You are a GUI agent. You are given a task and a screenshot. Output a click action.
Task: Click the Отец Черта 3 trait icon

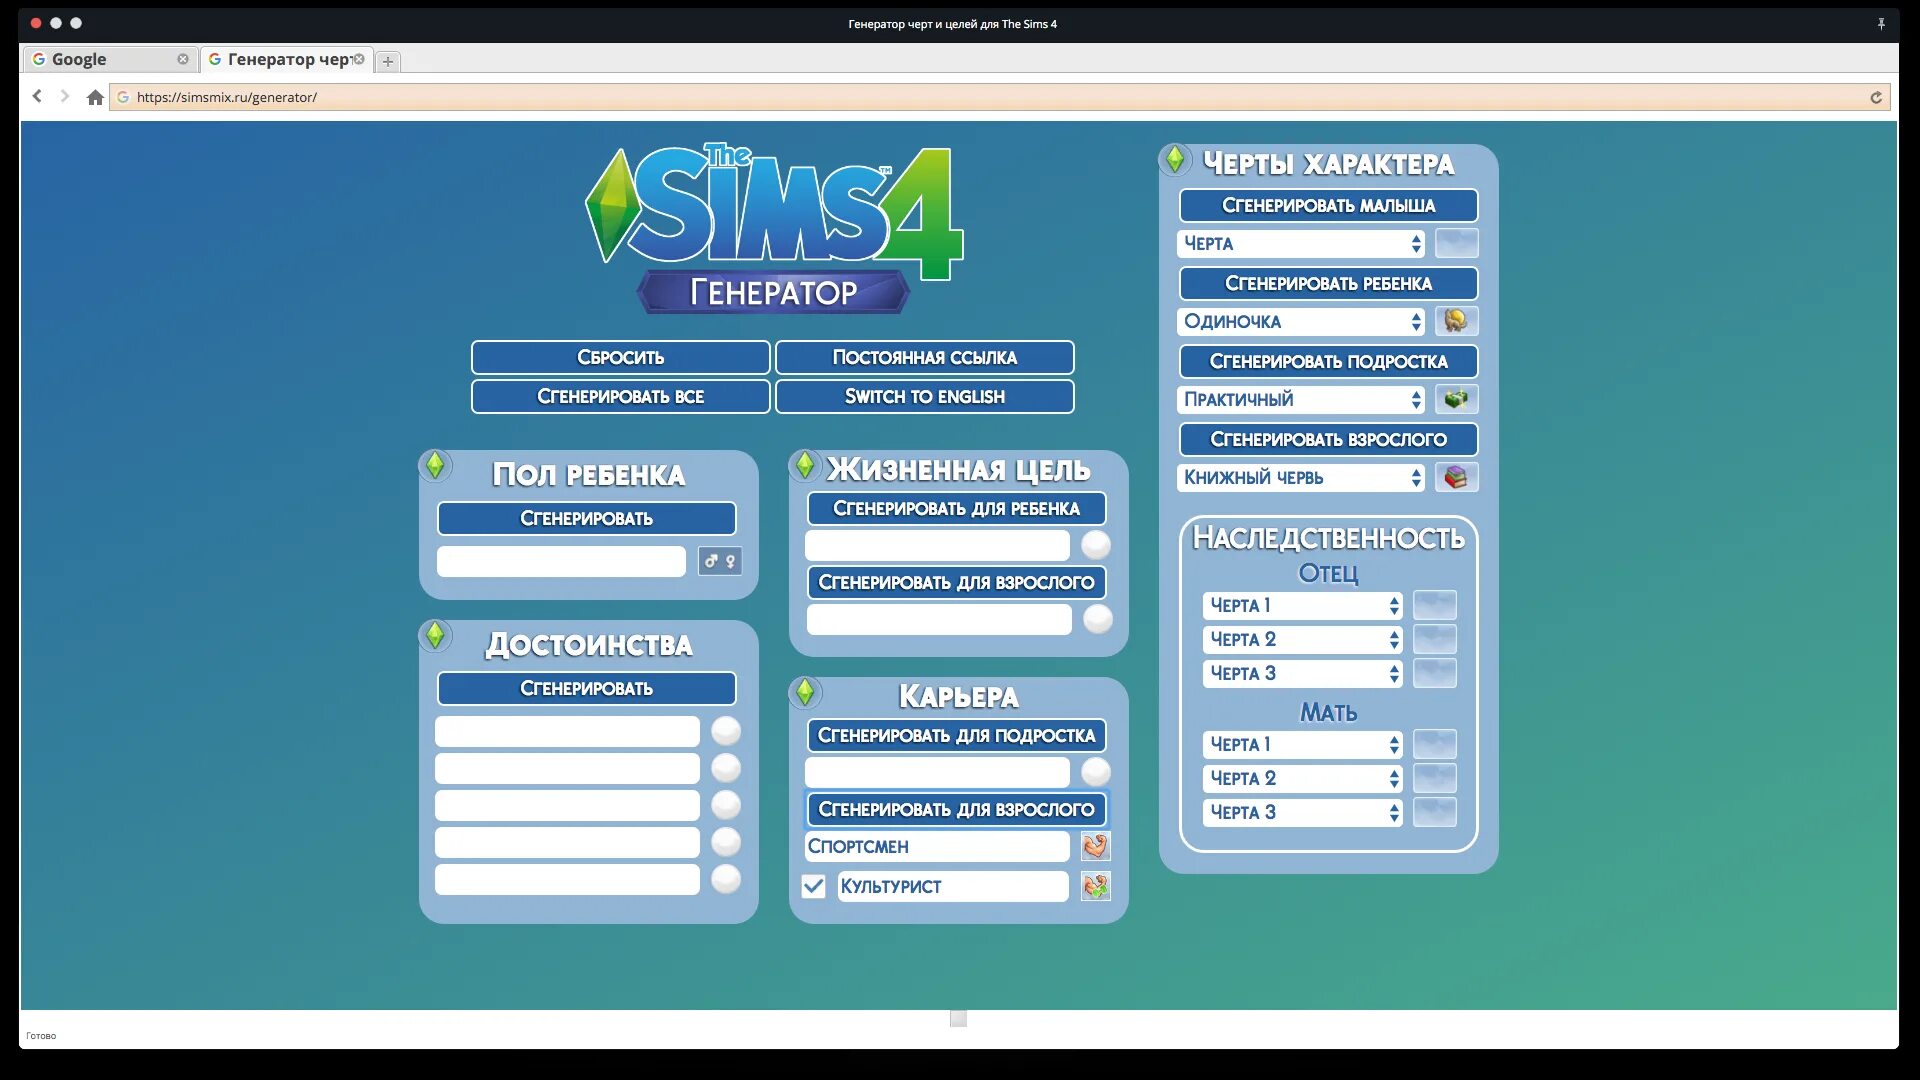[1434, 673]
